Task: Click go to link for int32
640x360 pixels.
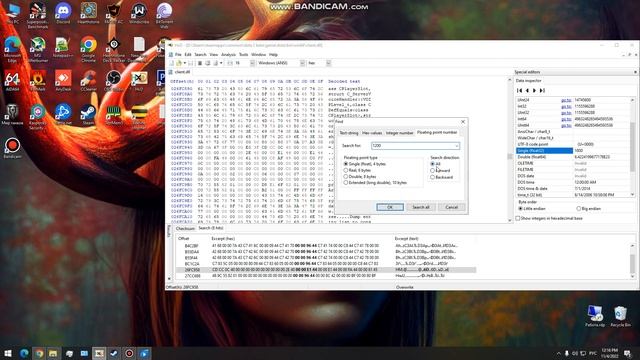Action: point(566,106)
